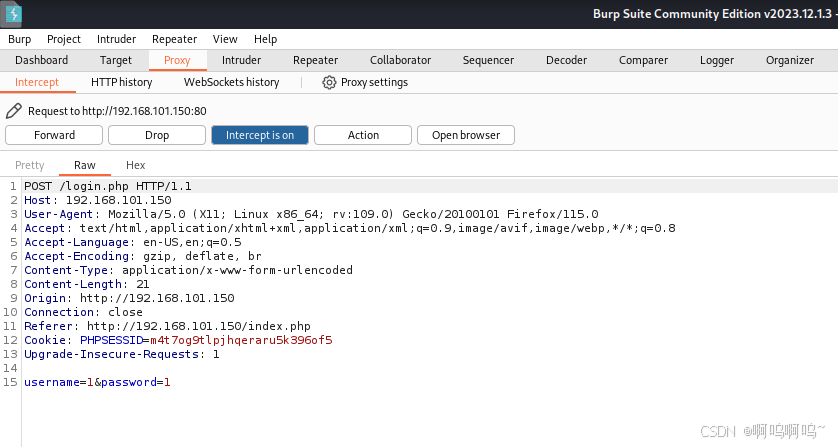The image size is (838, 447).
Task: Click the User-Agent header line
Action: [311, 214]
